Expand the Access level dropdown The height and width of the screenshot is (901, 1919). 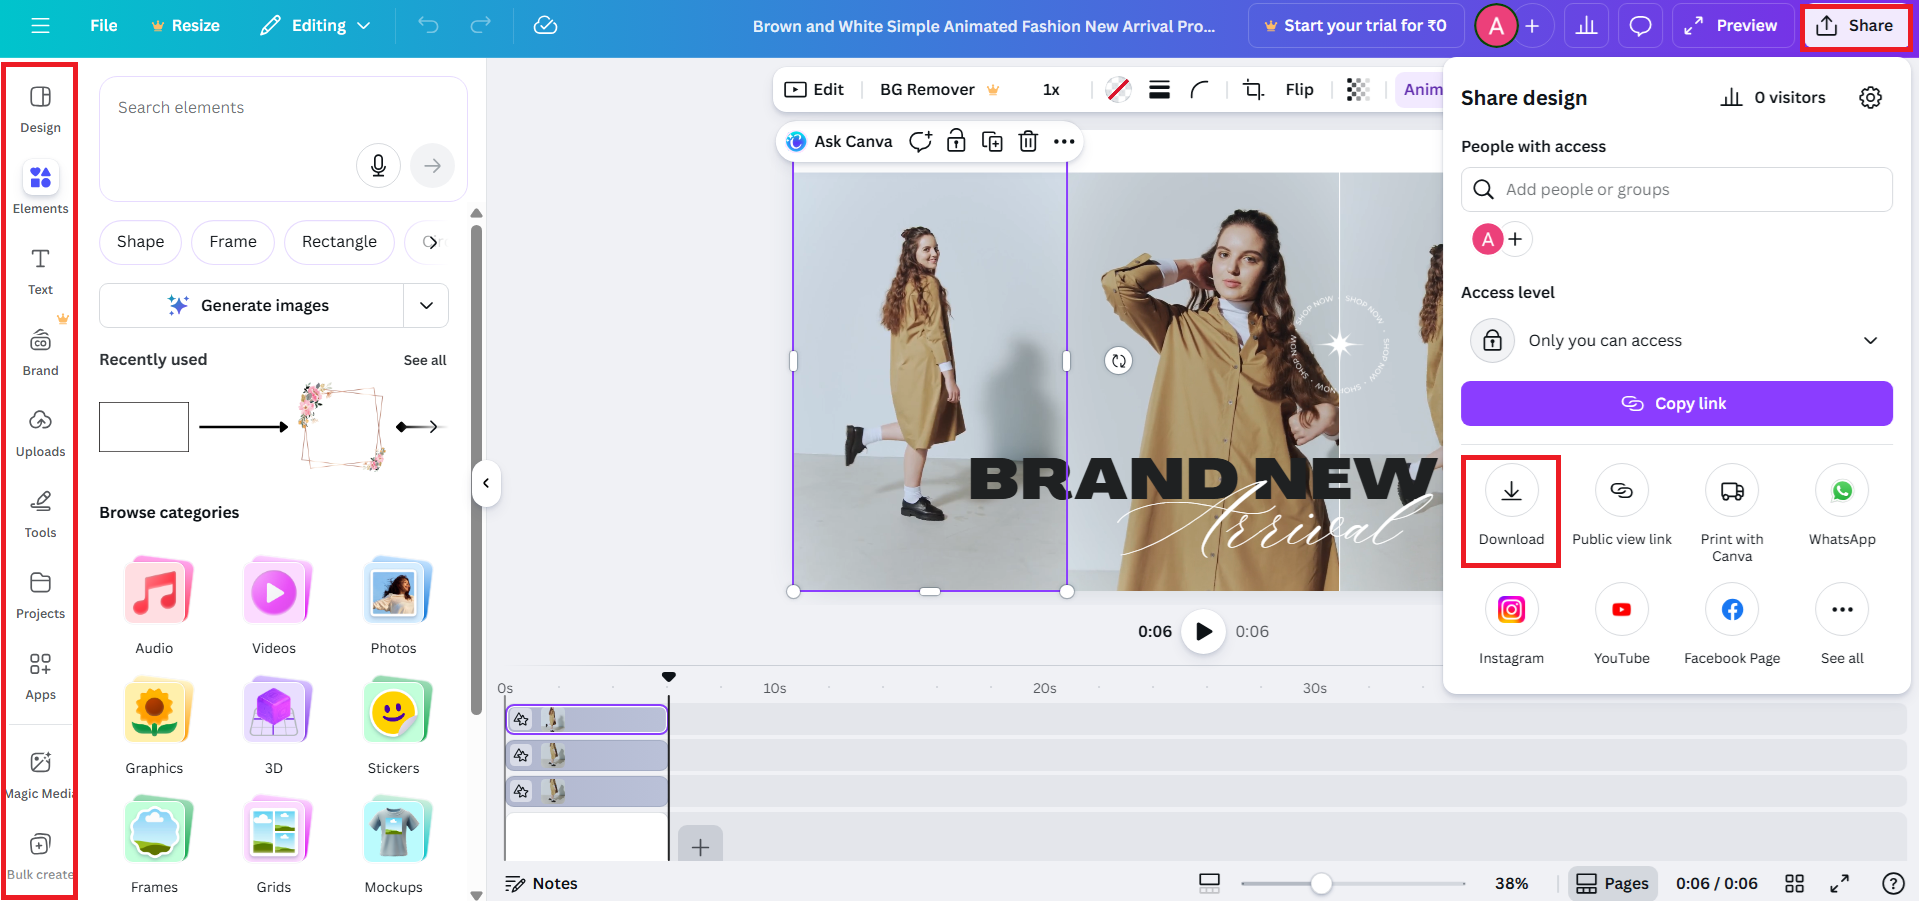tap(1870, 340)
